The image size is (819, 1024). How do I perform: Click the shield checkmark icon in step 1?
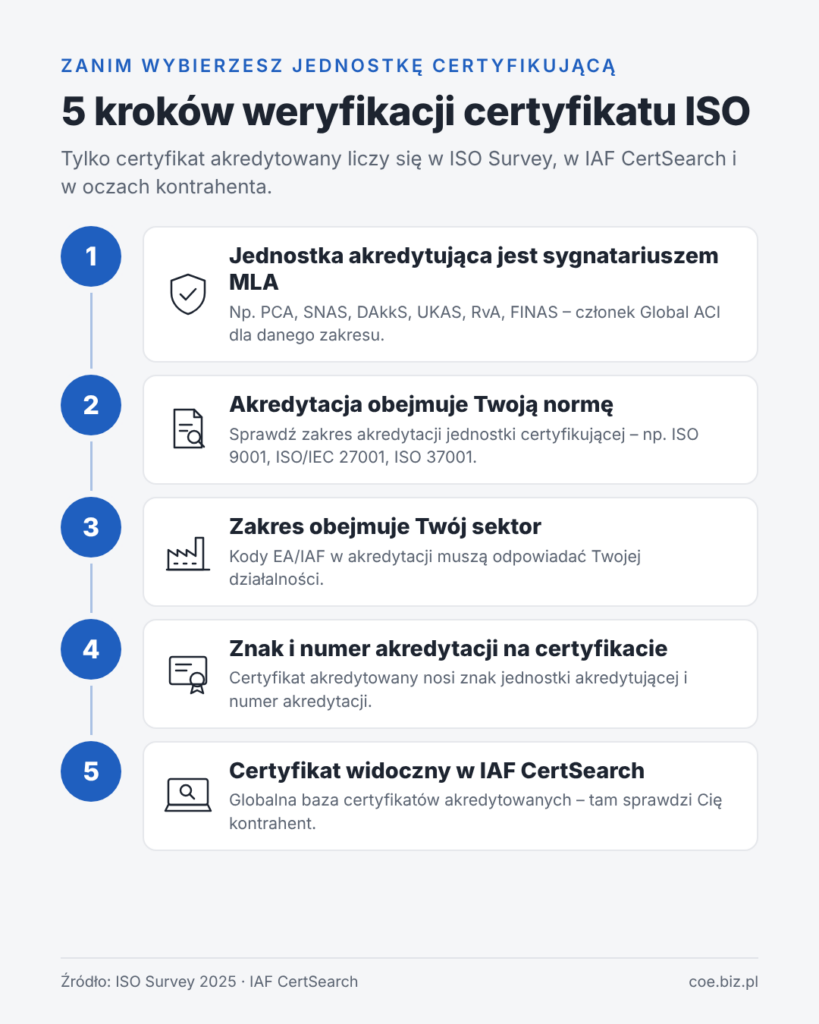point(188,294)
